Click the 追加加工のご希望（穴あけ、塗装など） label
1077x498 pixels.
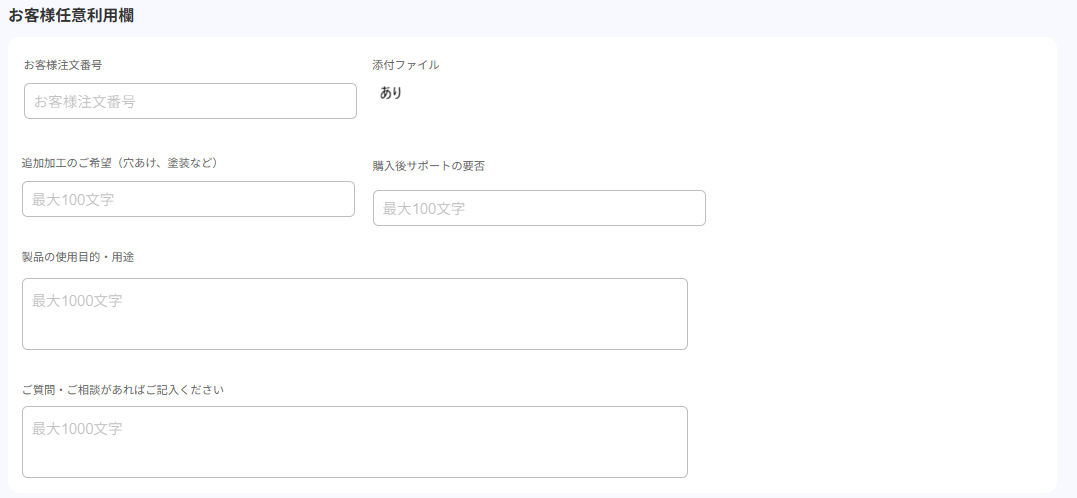[x=120, y=162]
